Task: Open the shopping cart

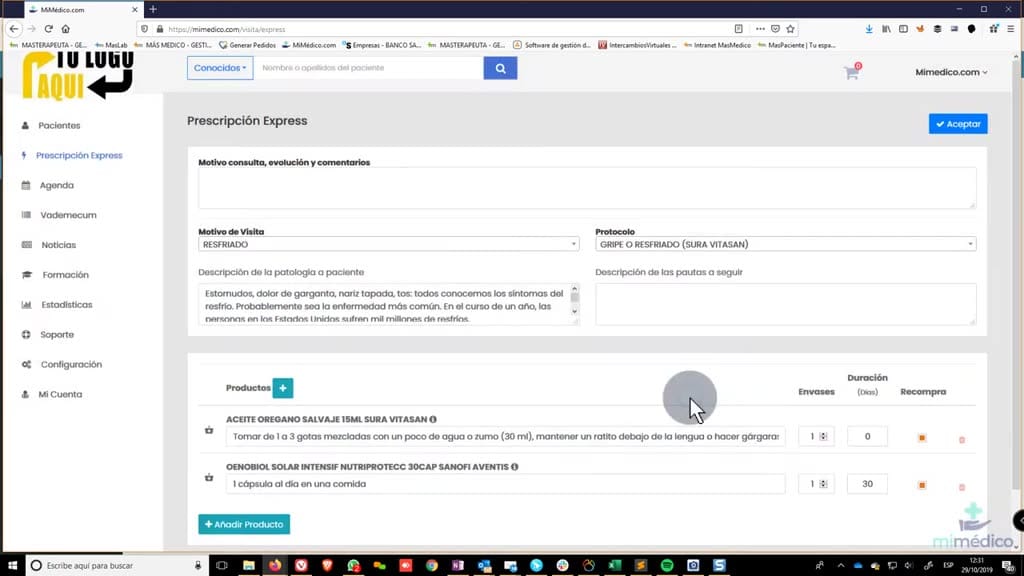Action: click(x=852, y=72)
